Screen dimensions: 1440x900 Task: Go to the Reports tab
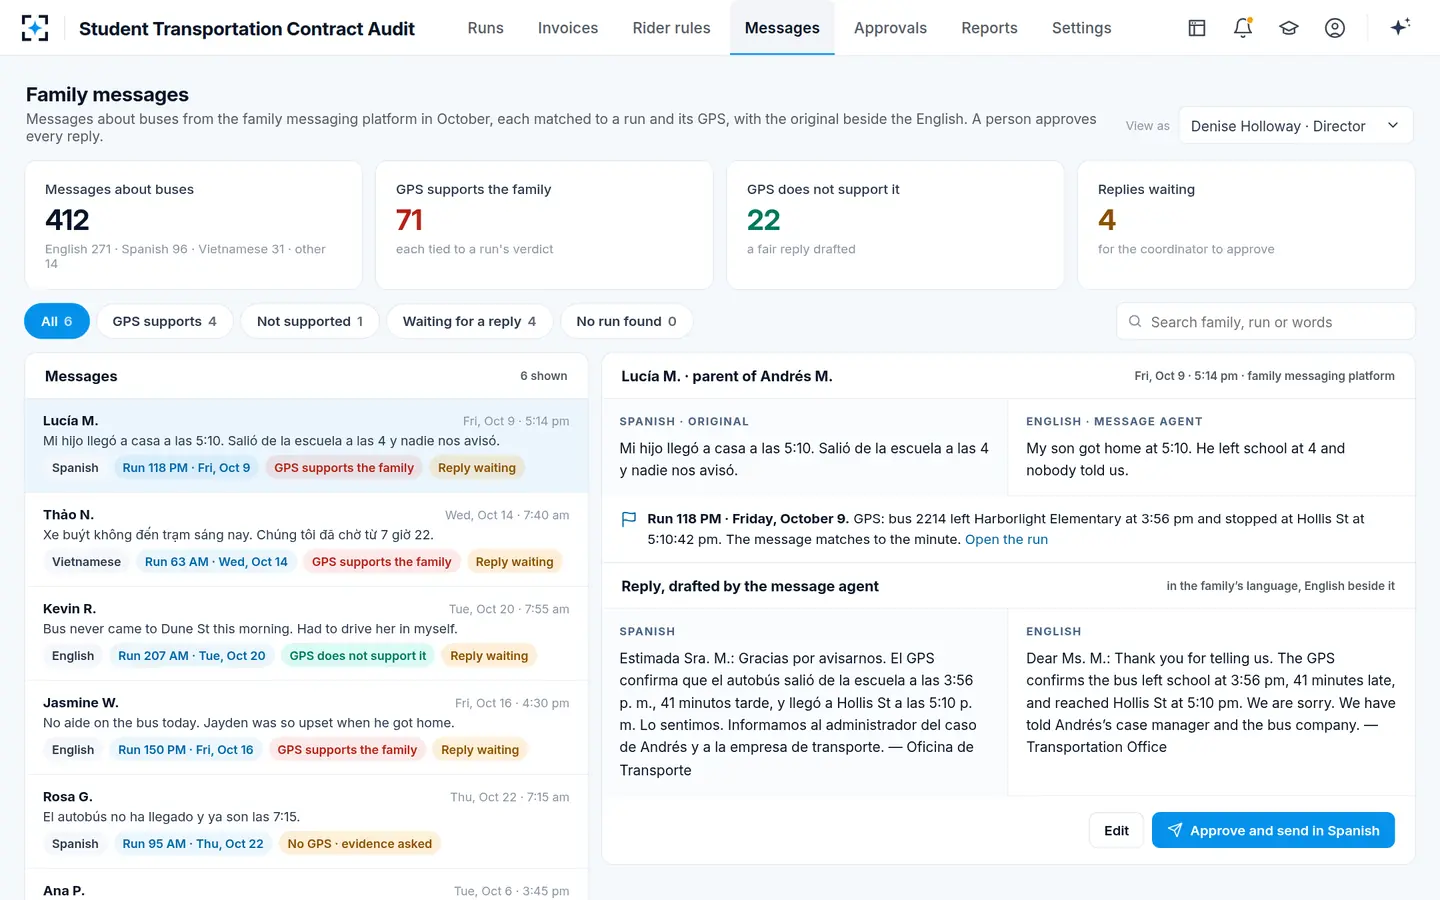tap(990, 28)
